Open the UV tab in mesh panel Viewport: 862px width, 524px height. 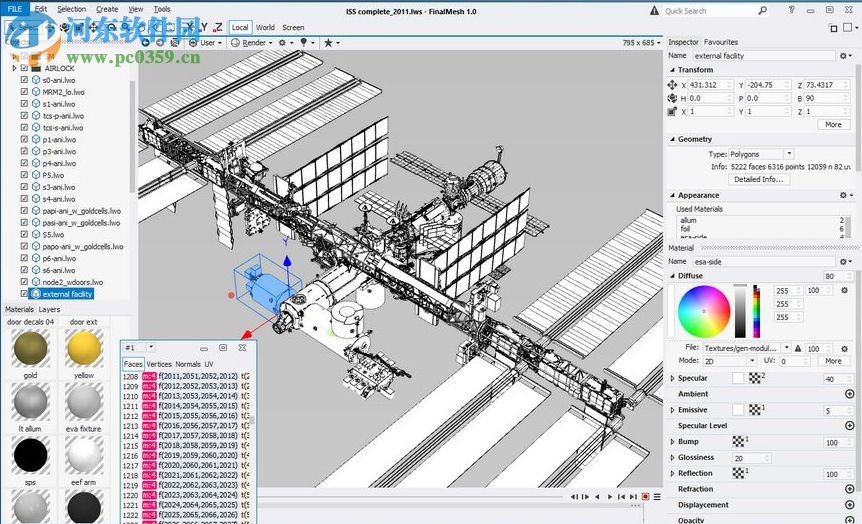[209, 364]
